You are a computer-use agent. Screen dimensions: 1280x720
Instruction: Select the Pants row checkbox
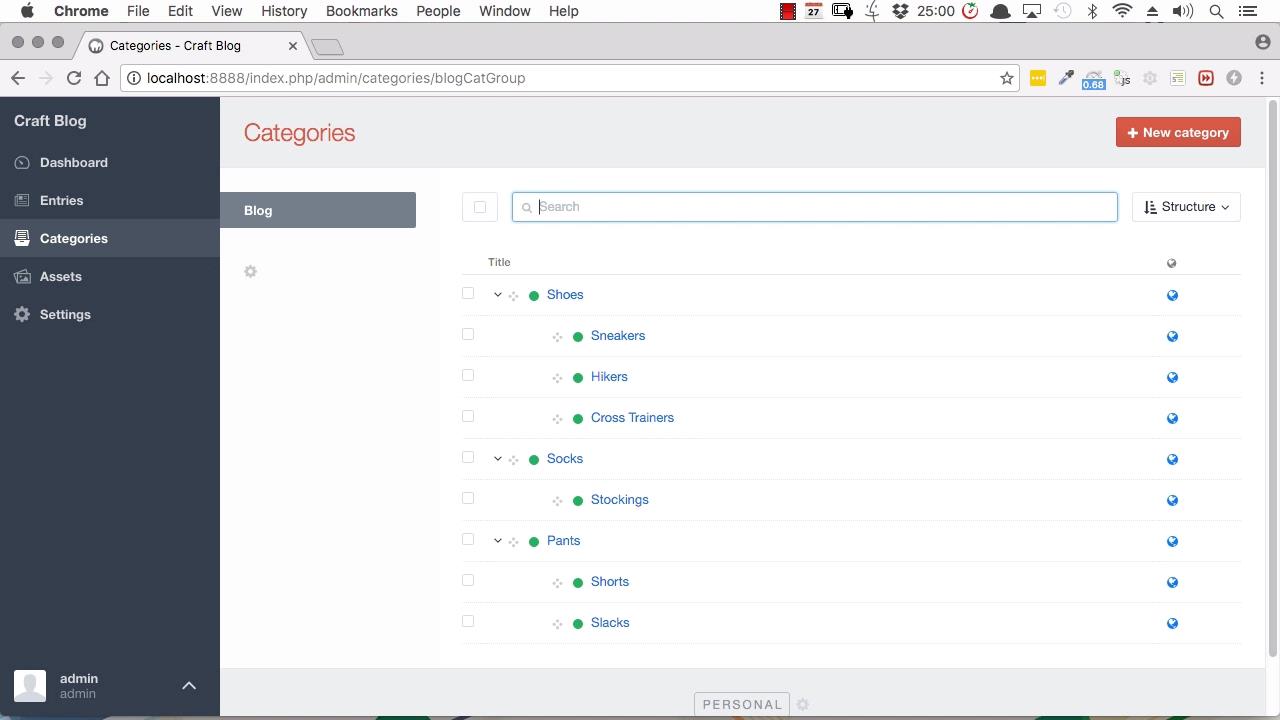468,539
